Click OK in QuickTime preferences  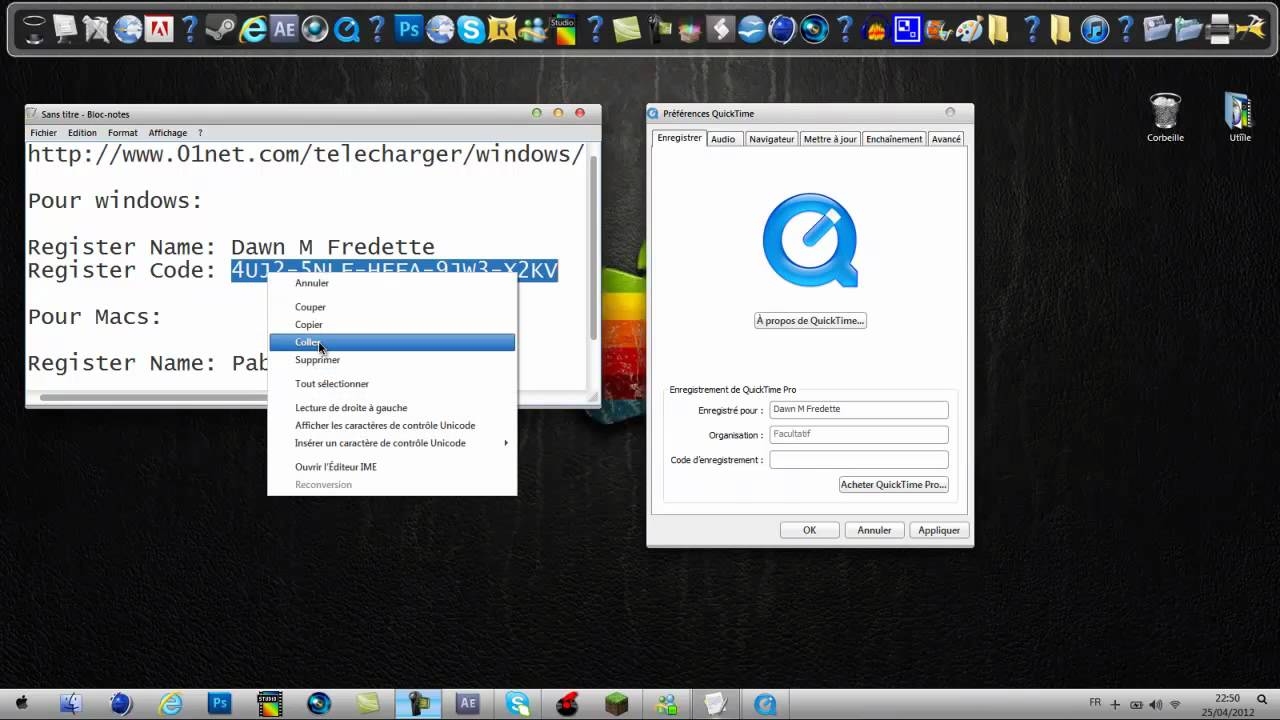click(809, 530)
